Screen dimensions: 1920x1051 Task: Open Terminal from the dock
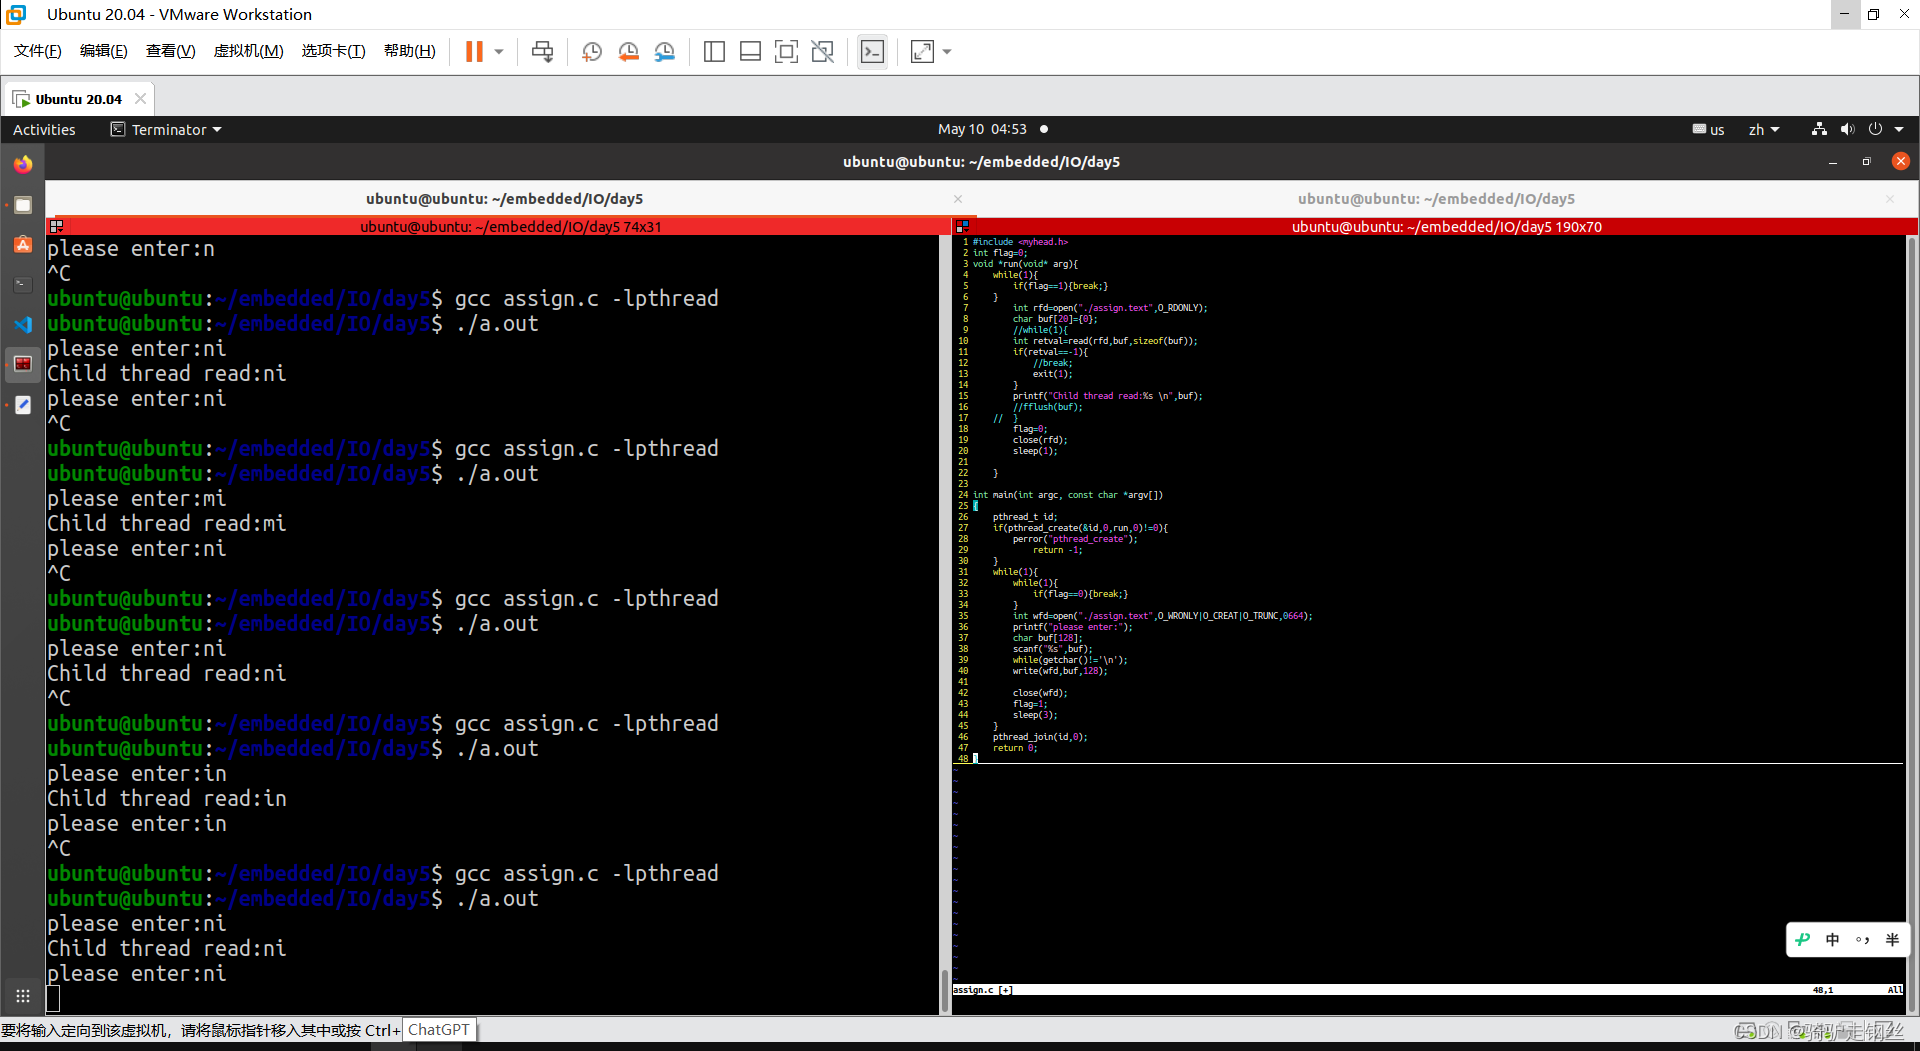23,285
